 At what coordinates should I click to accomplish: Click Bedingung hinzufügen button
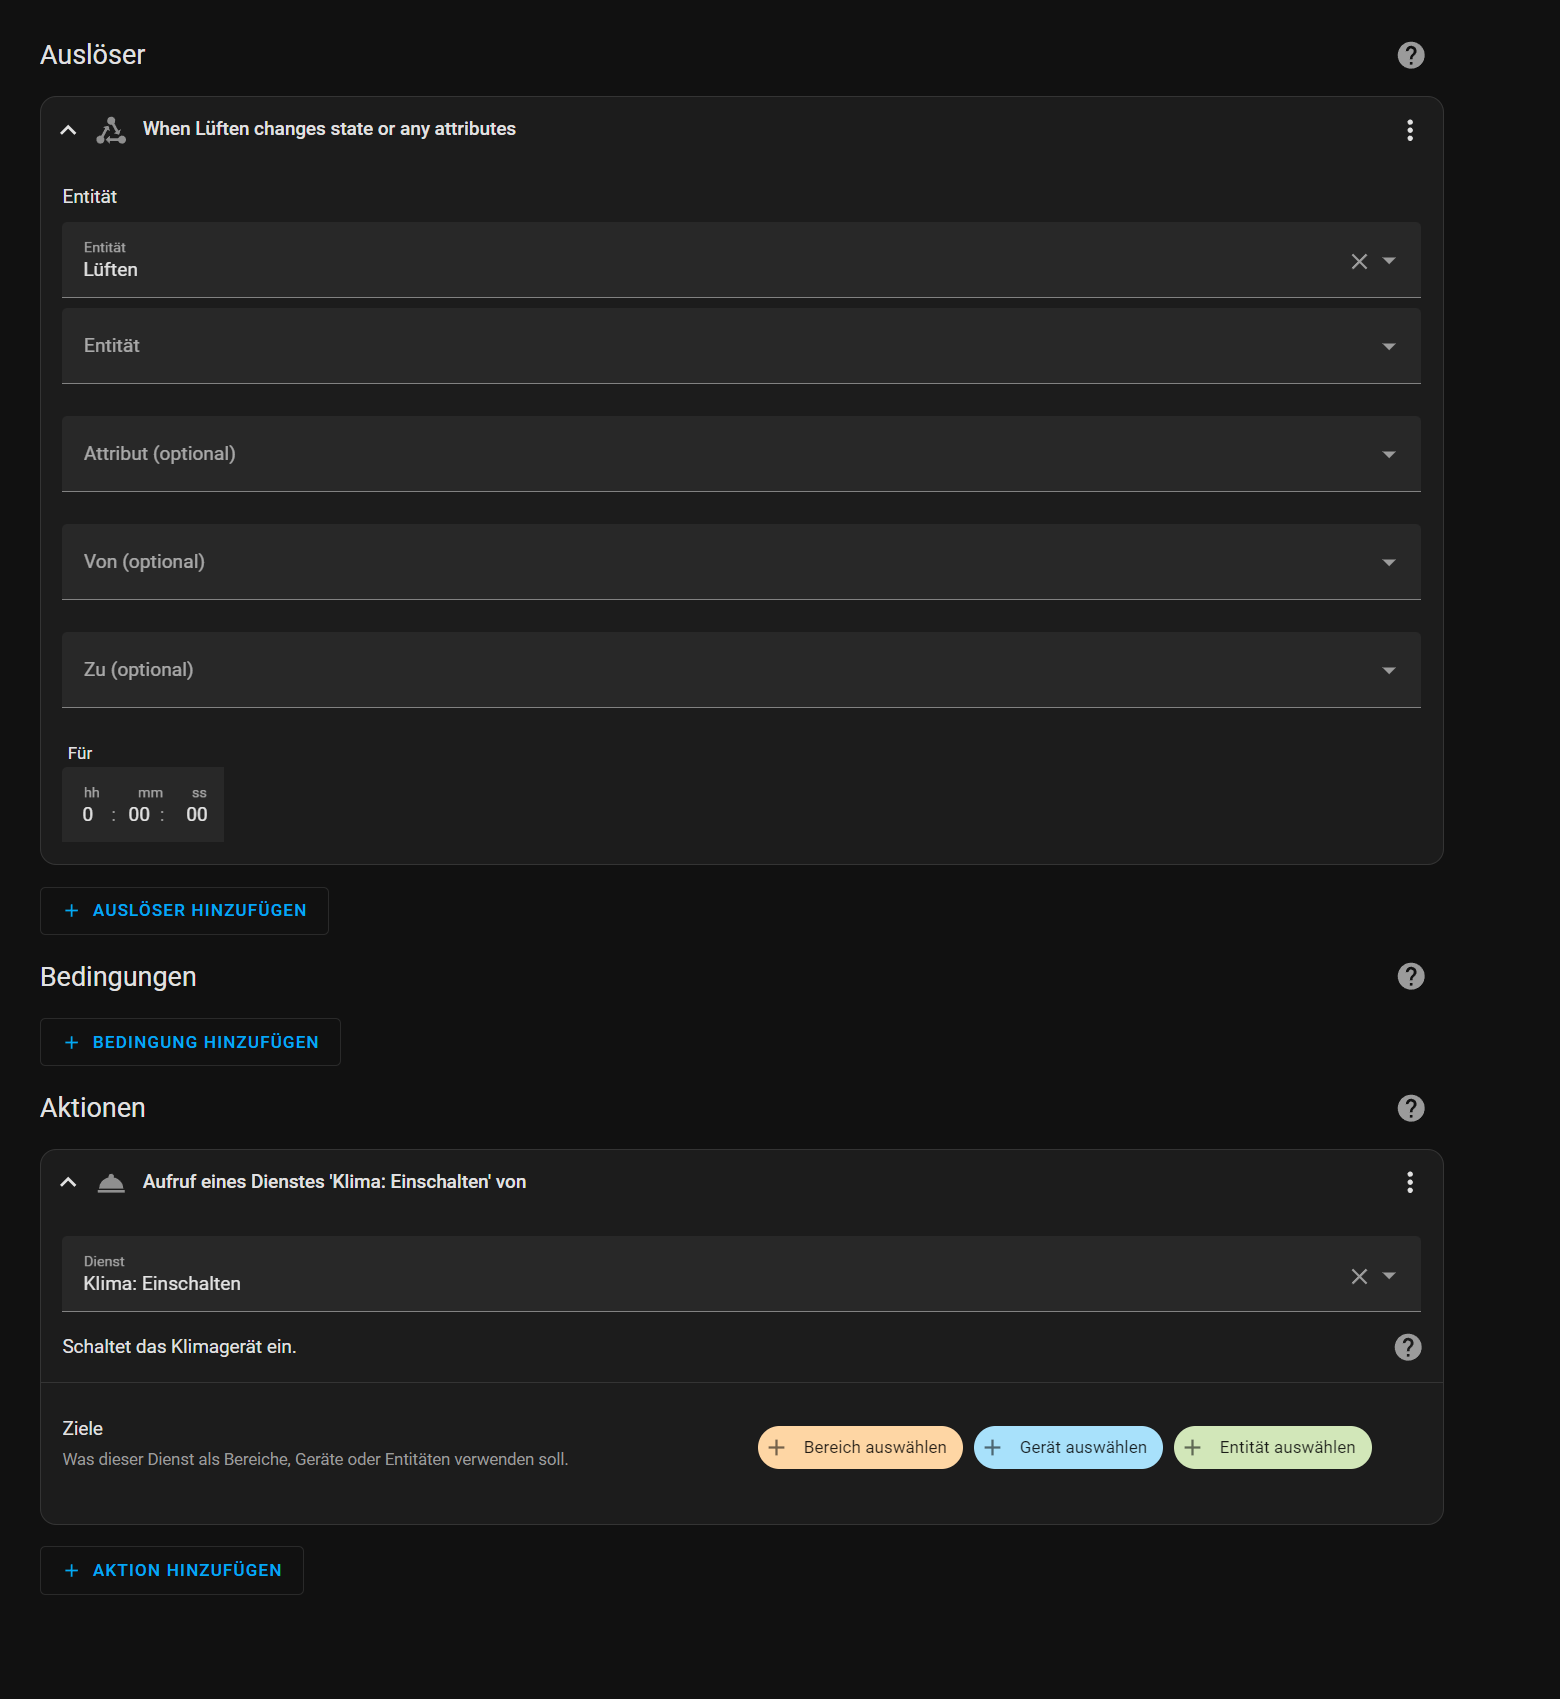tap(190, 1042)
